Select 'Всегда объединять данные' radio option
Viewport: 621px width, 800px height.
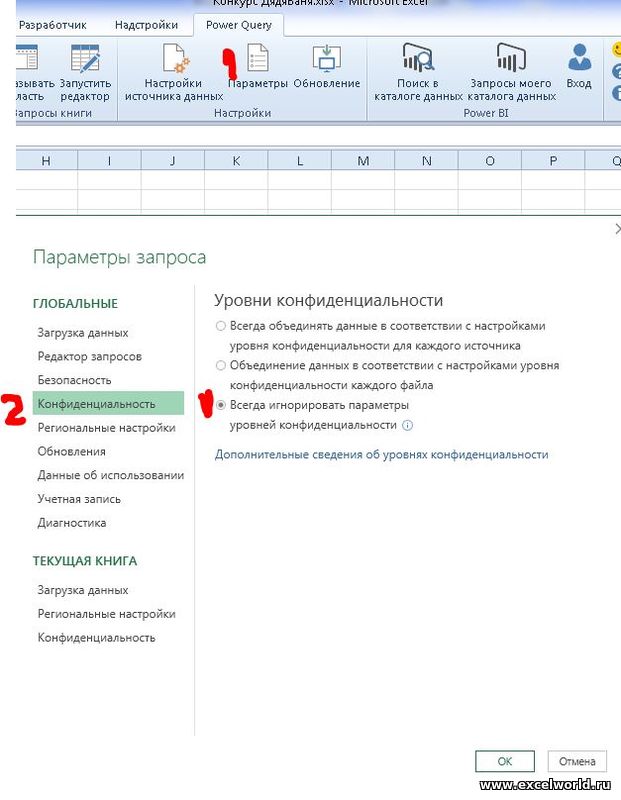220,326
